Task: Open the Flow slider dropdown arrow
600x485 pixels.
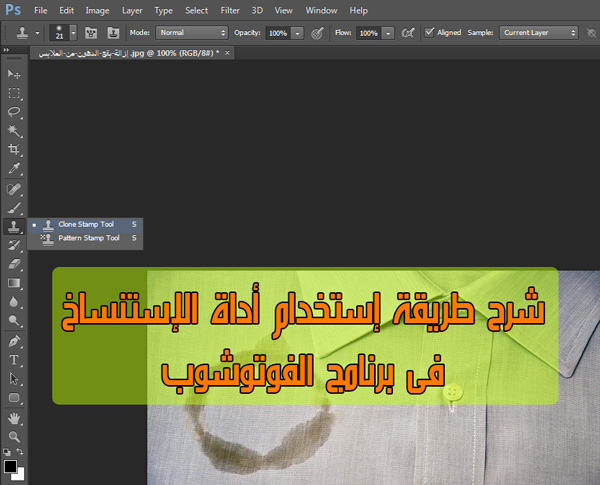Action: (388, 33)
